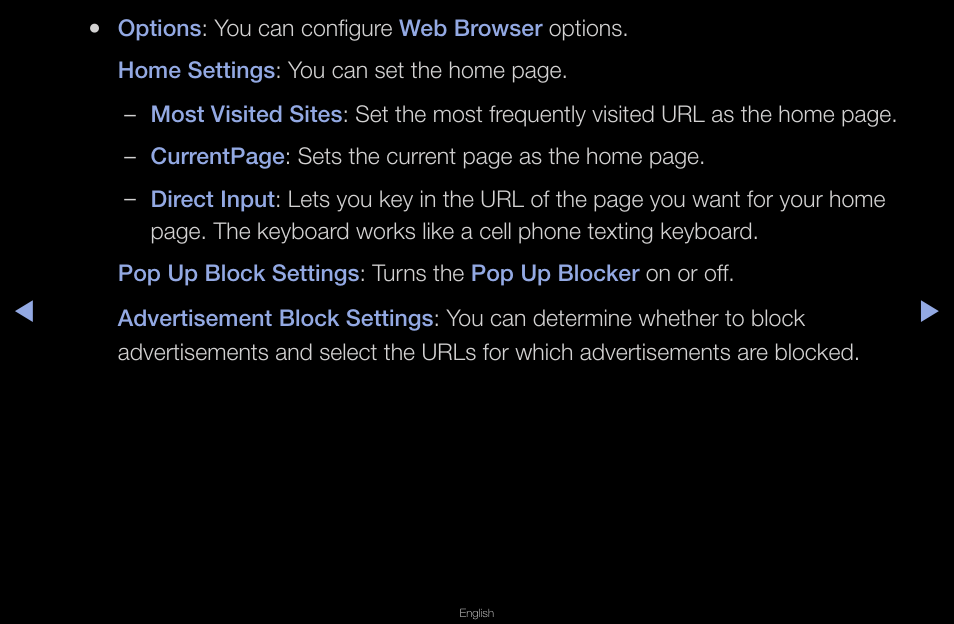Go to previous page with left arrow
The image size is (954, 624).
[24, 311]
